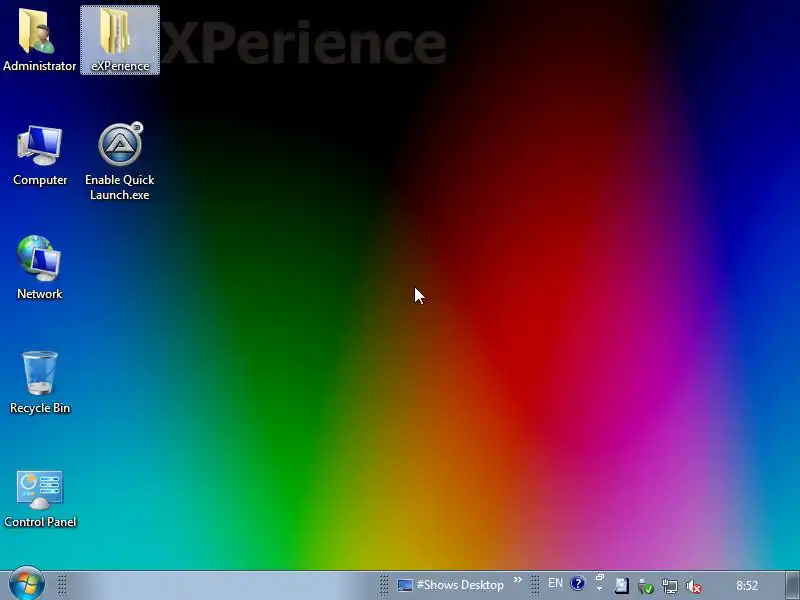This screenshot has height=600, width=800.
Task: Open the EN language indicator
Action: click(x=555, y=584)
